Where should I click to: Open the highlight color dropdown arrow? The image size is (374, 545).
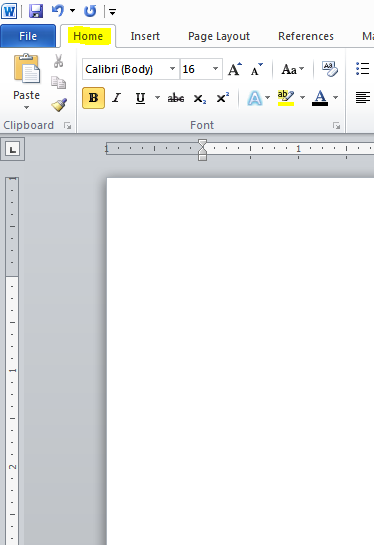tap(302, 98)
